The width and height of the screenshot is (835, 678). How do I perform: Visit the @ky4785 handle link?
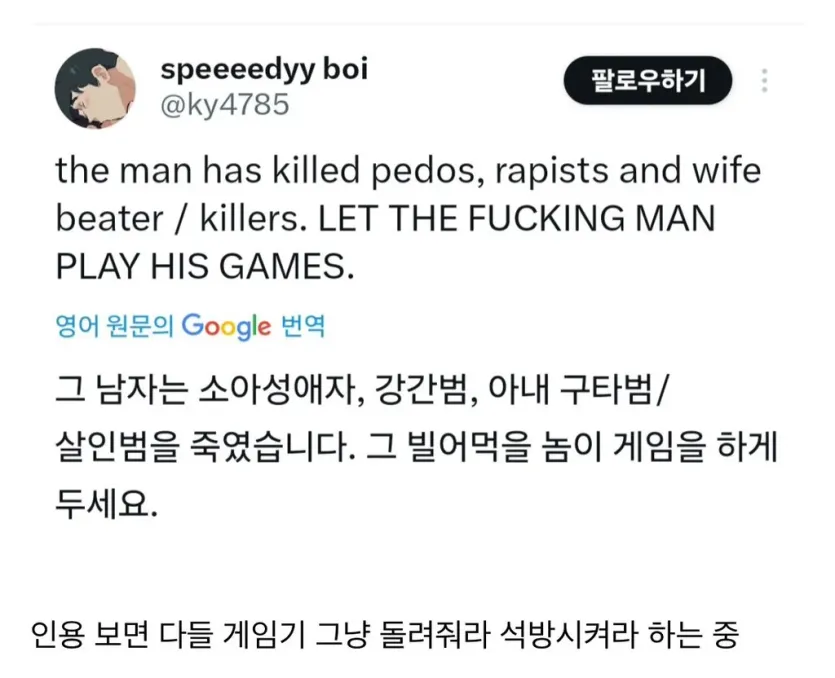pyautogui.click(x=224, y=104)
